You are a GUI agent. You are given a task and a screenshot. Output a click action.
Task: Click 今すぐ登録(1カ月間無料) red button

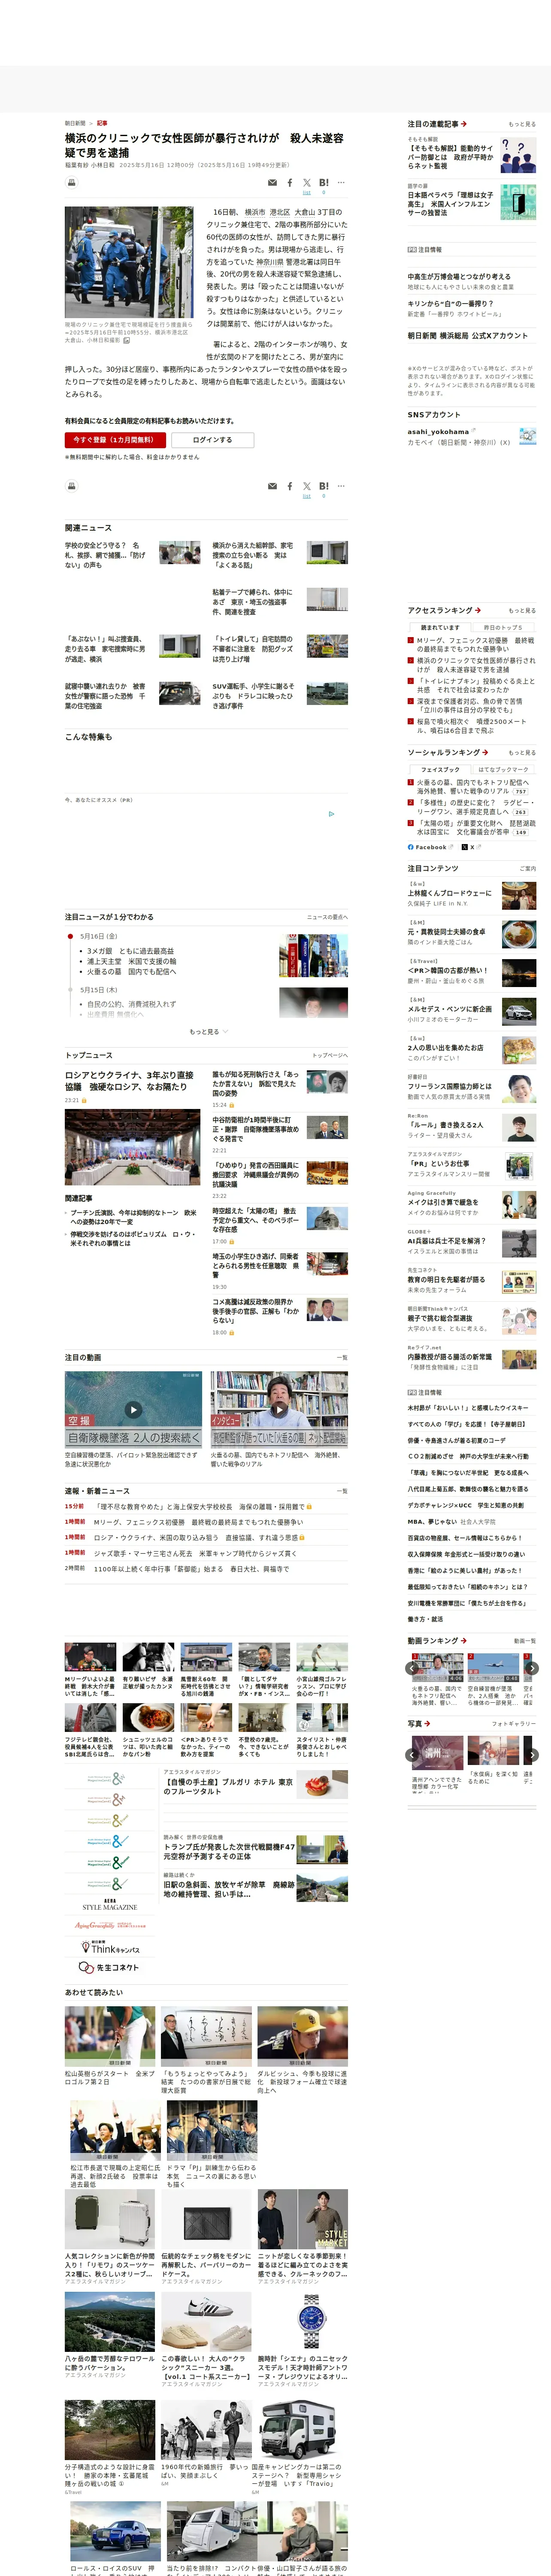(115, 440)
